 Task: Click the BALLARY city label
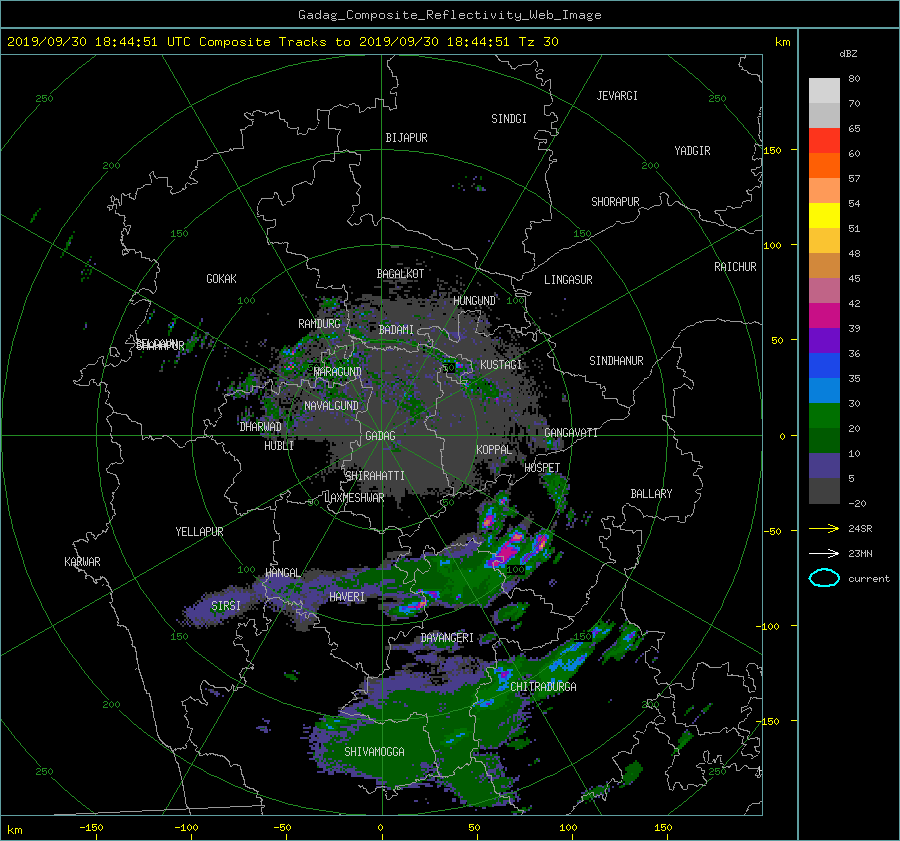651,494
